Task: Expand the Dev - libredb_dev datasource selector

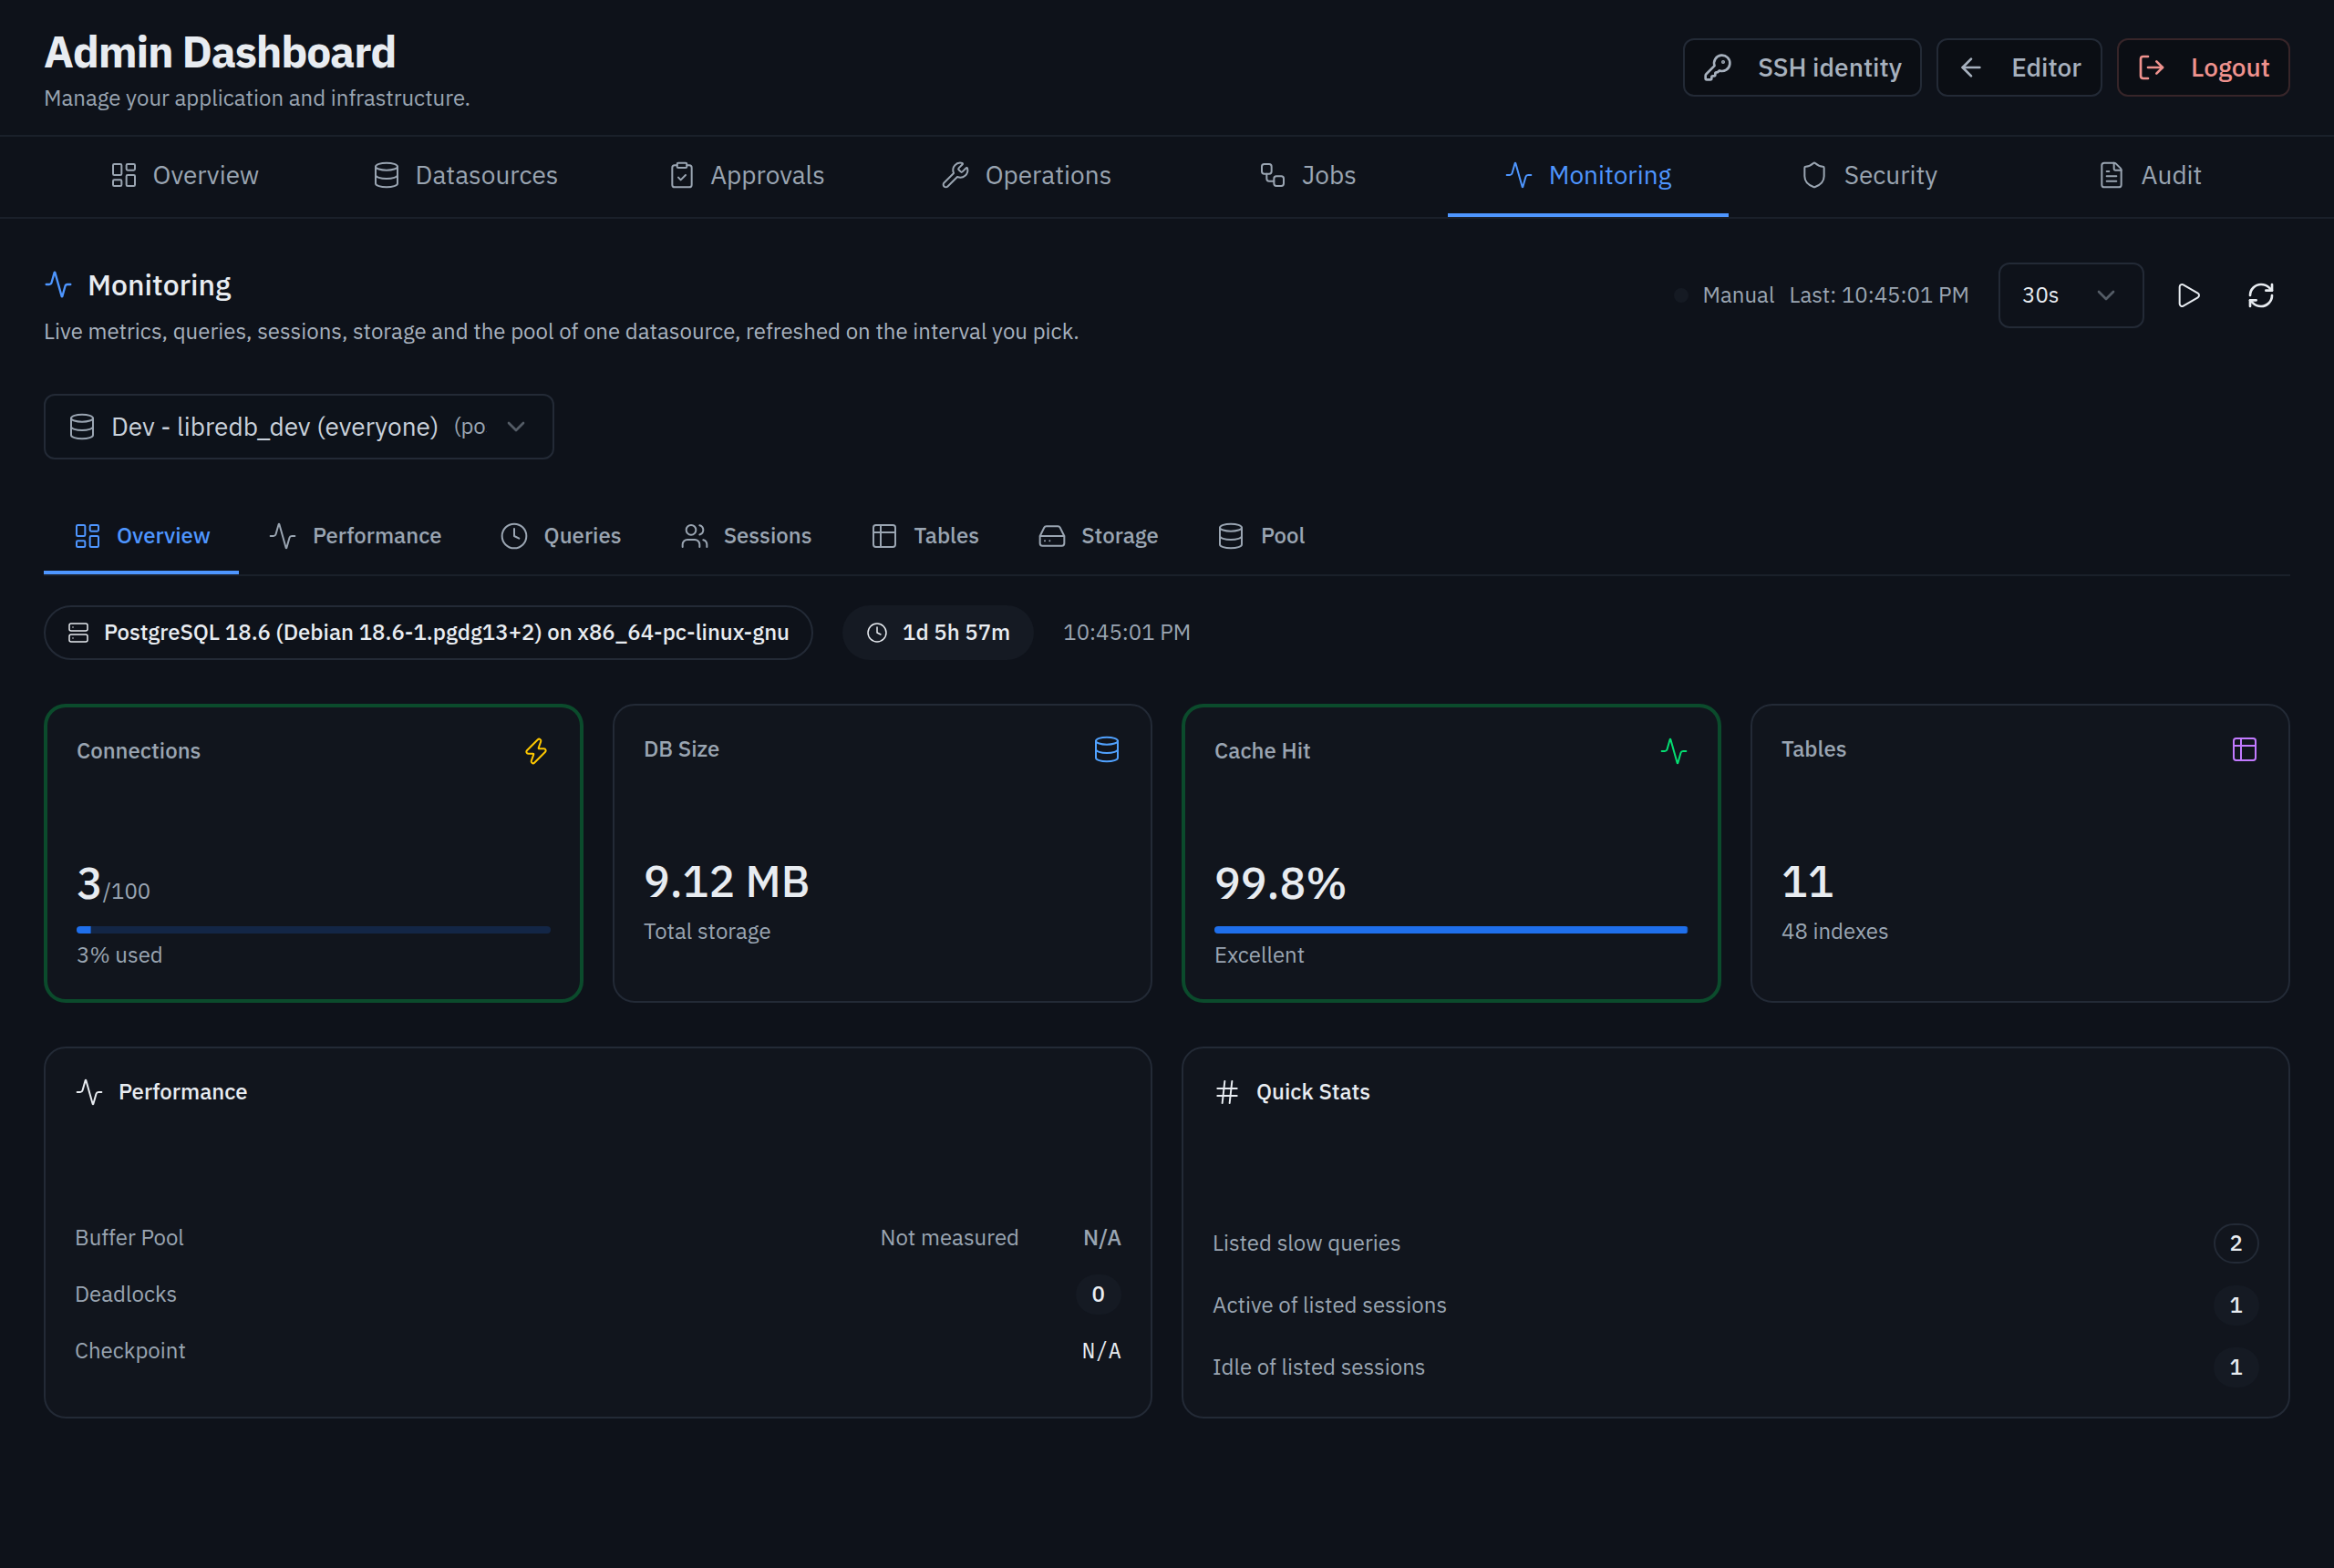Action: coord(298,427)
